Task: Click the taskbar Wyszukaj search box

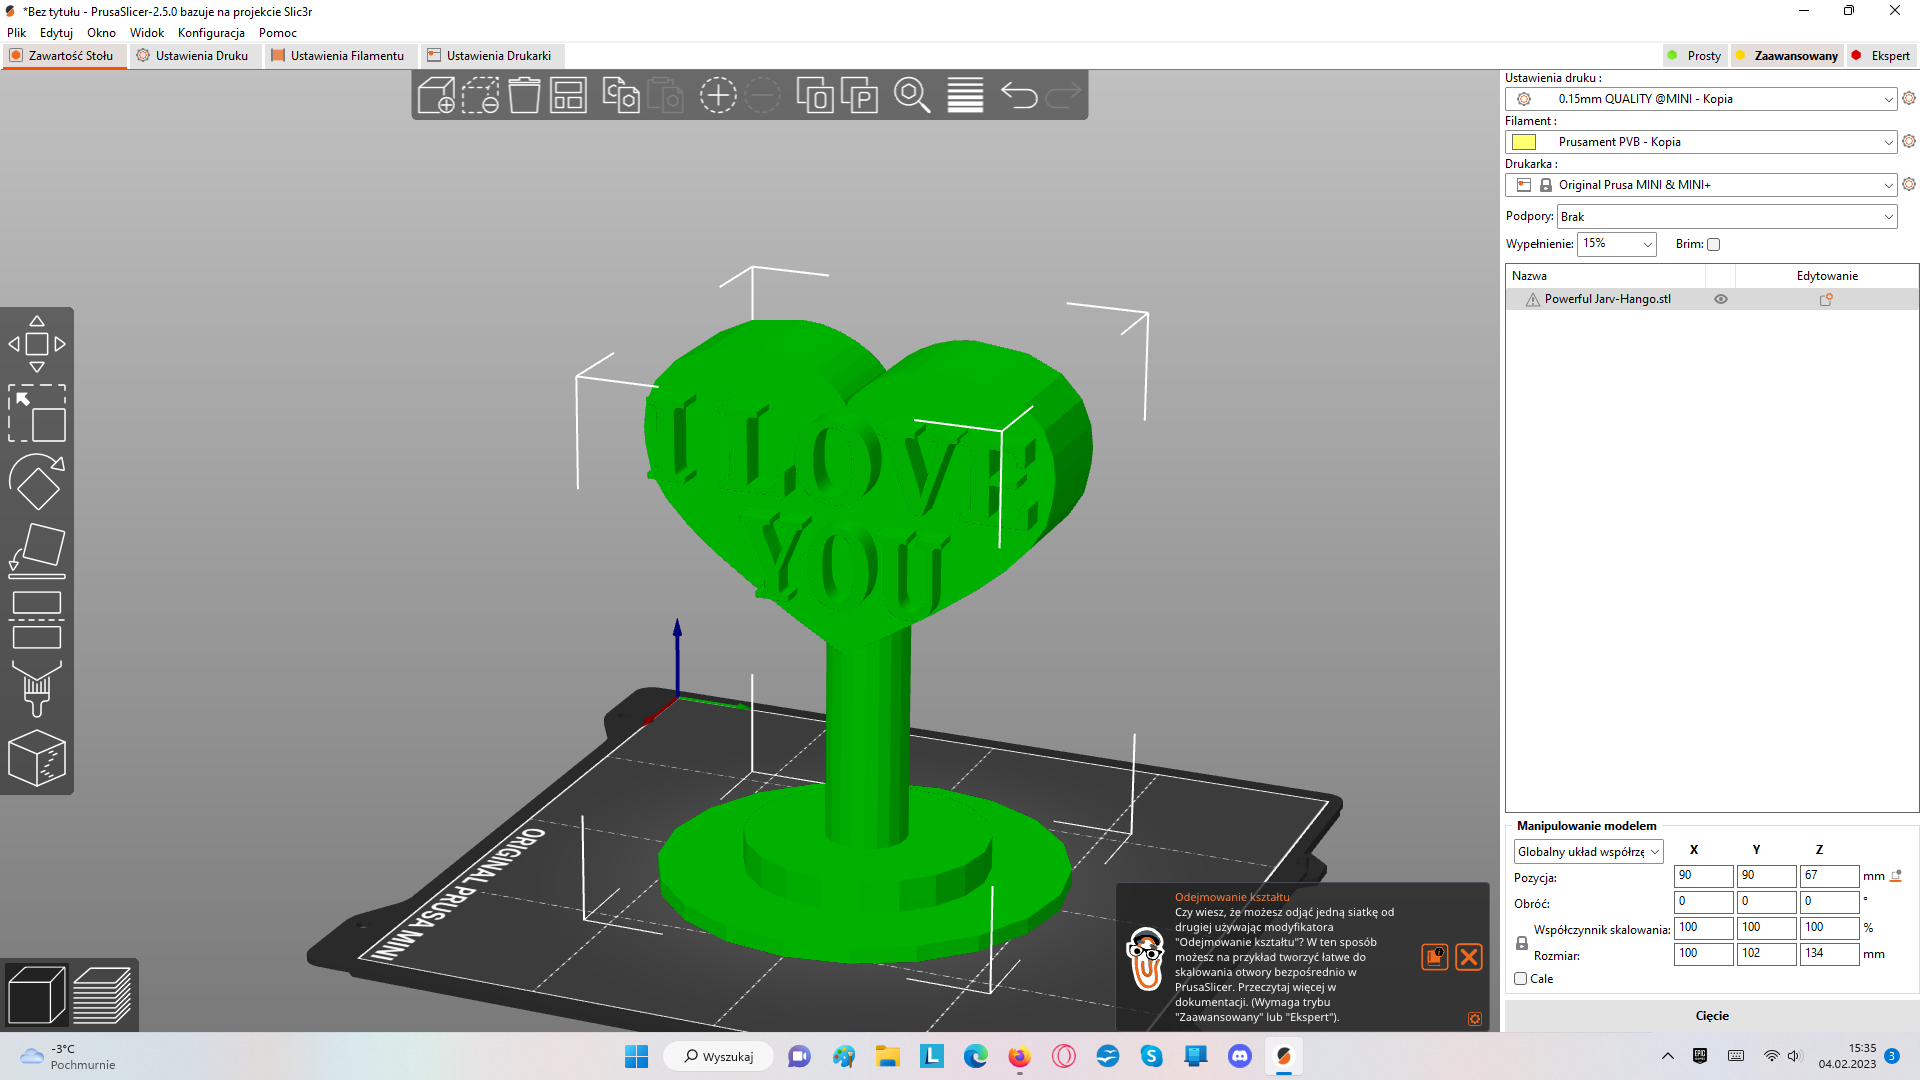Action: point(718,1056)
